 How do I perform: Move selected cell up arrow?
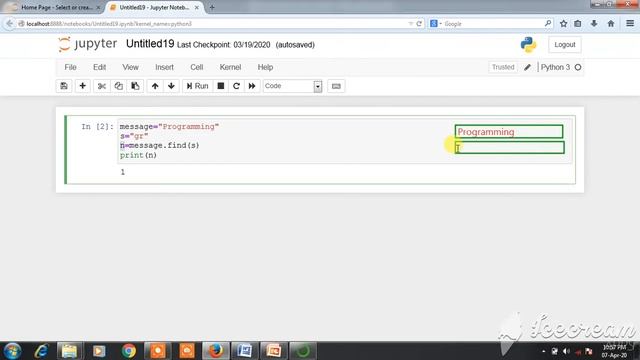(x=155, y=86)
